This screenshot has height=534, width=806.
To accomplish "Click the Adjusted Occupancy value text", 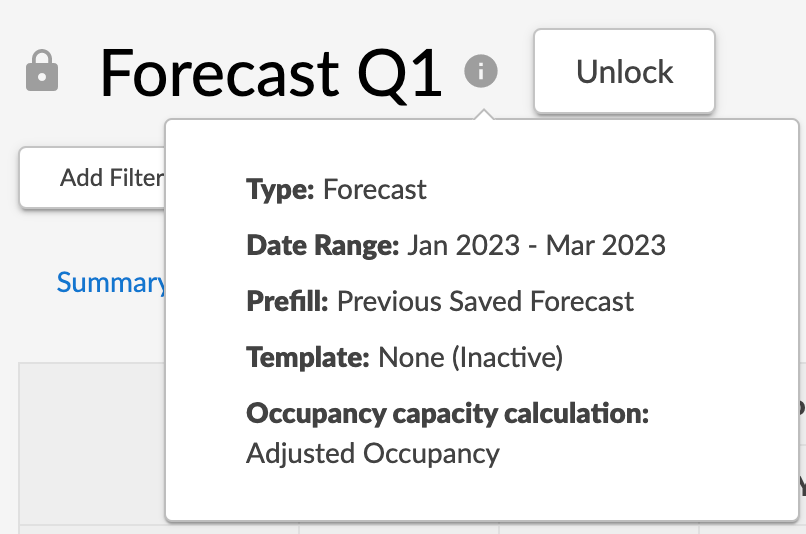I will [x=372, y=453].
